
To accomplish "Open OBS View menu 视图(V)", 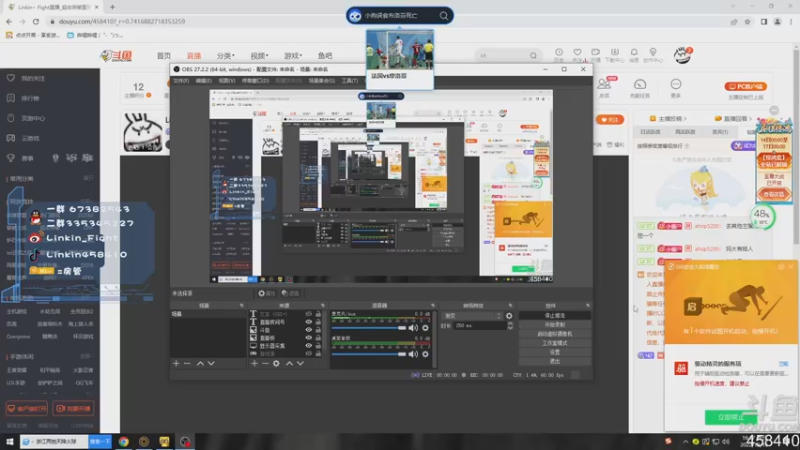I will pyautogui.click(x=227, y=81).
